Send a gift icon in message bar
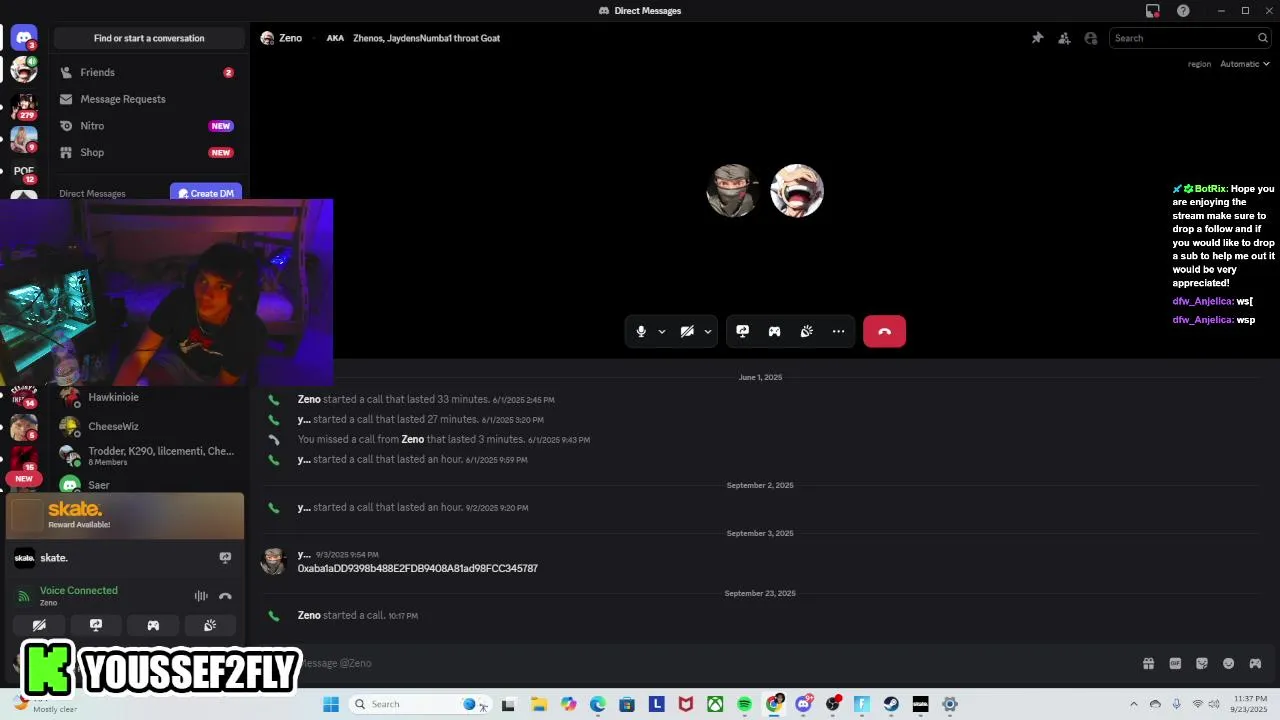The image size is (1280, 720). (x=1148, y=663)
